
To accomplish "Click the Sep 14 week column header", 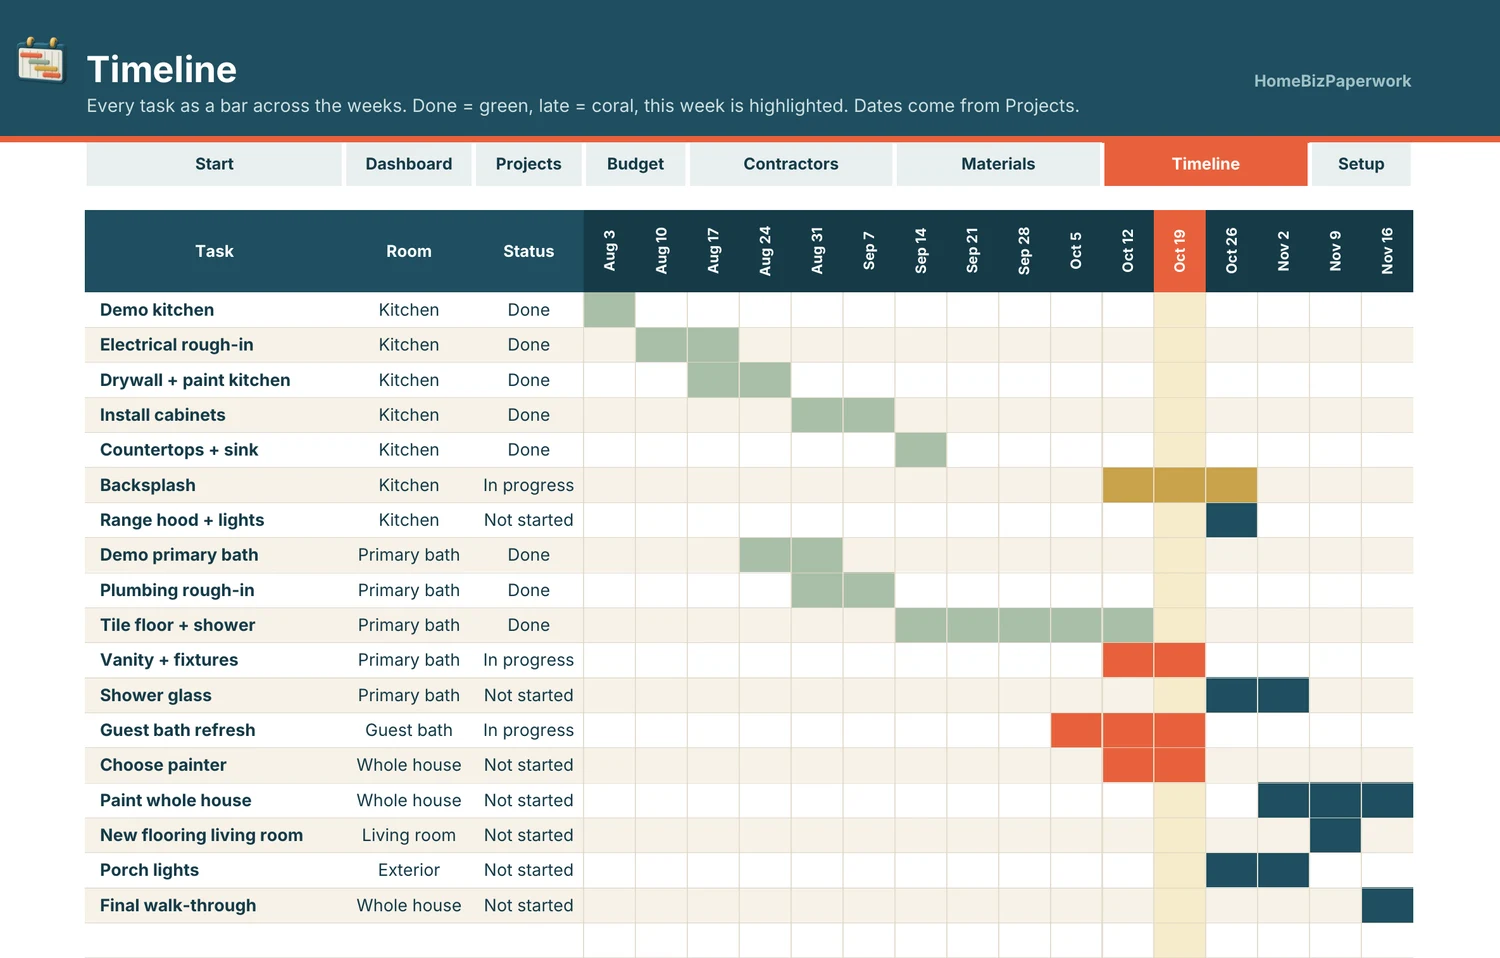I will pyautogui.click(x=921, y=251).
